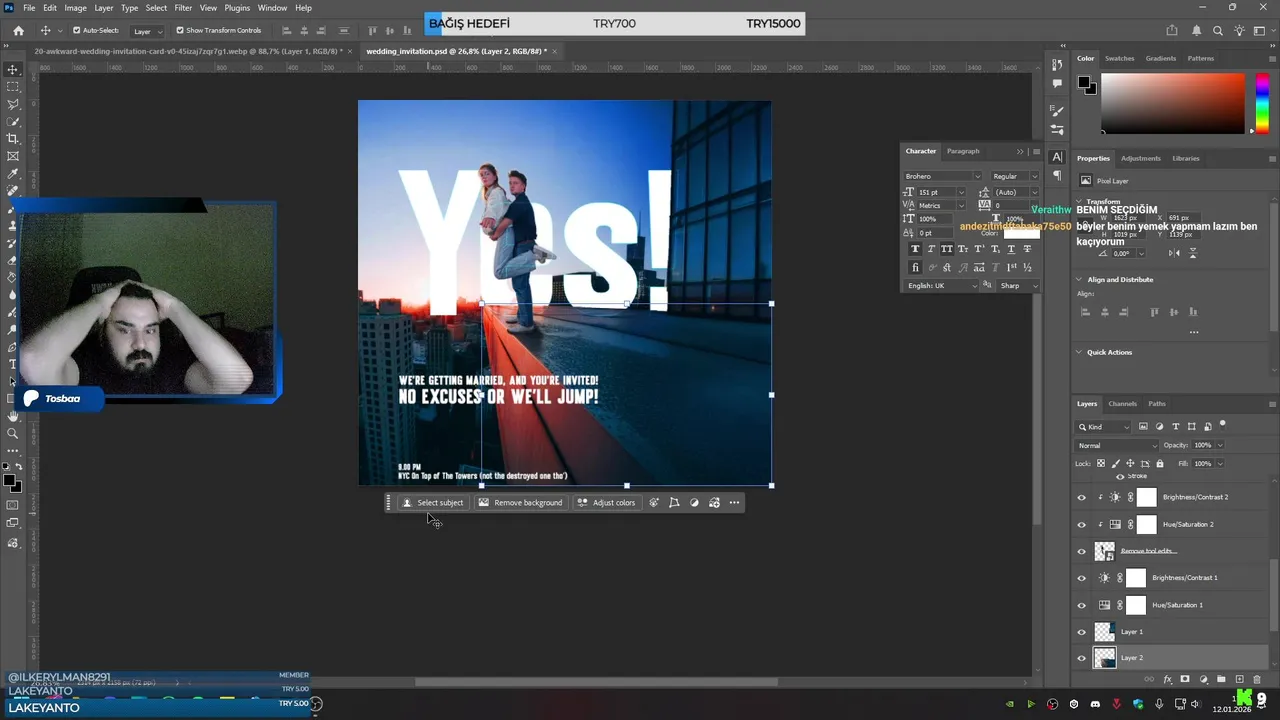This screenshot has height=720, width=1280.
Task: Open the Plugins menu
Action: (x=237, y=8)
